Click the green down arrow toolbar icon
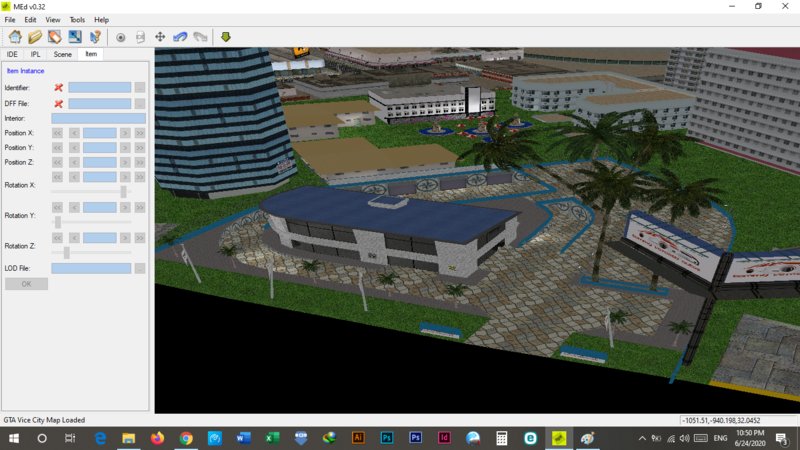Screen dimensions: 800x450 [x=226, y=37]
